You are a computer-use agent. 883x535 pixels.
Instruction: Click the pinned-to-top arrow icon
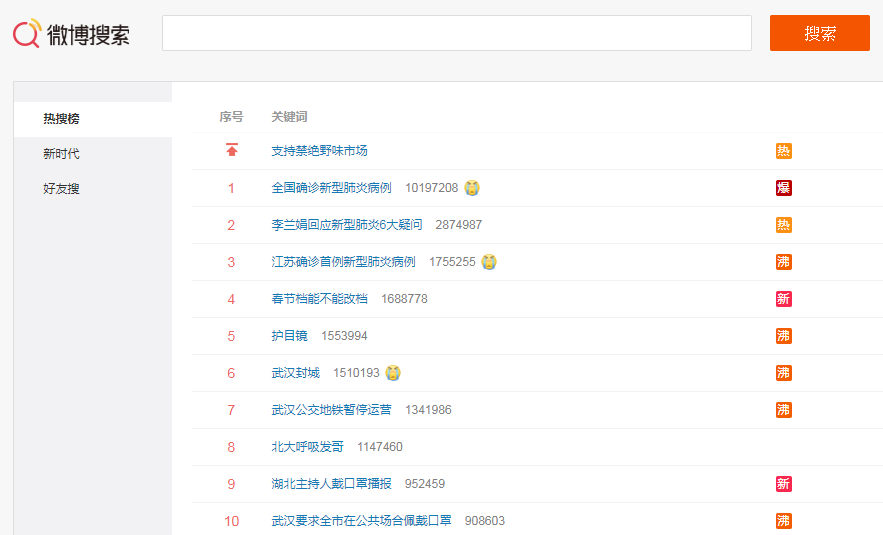231,150
